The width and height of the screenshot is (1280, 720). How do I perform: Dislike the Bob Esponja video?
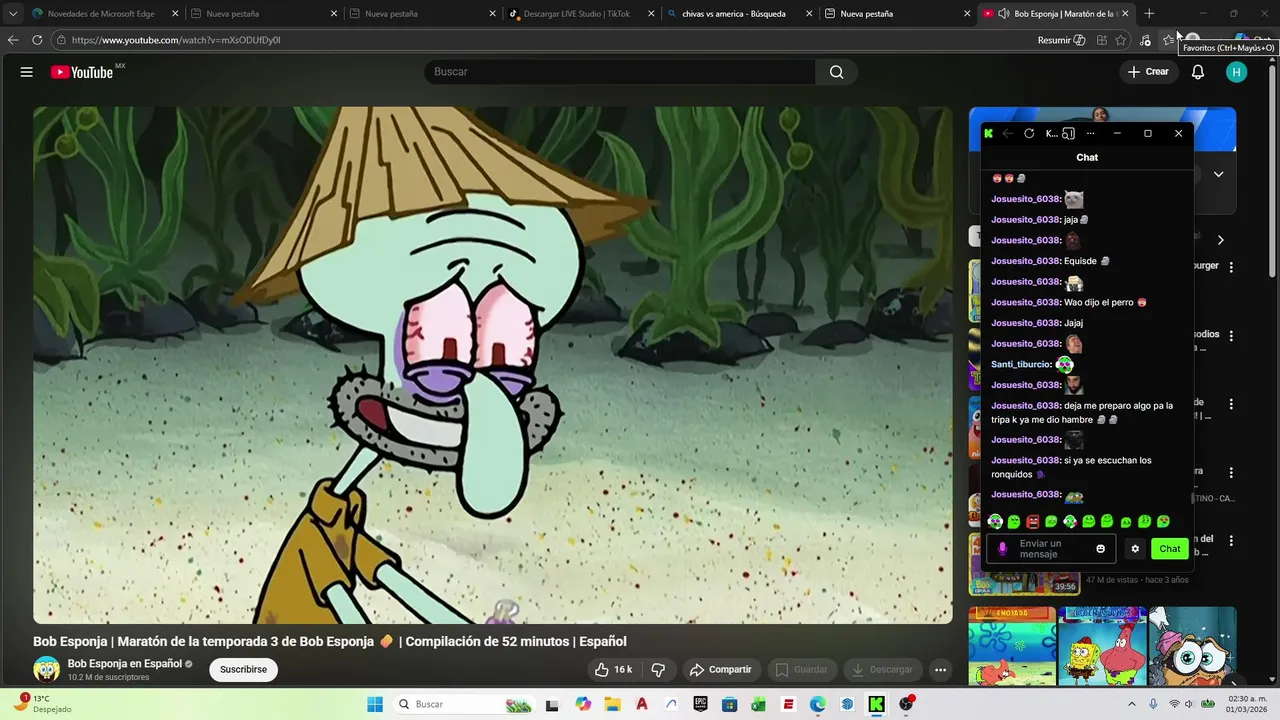pos(658,669)
